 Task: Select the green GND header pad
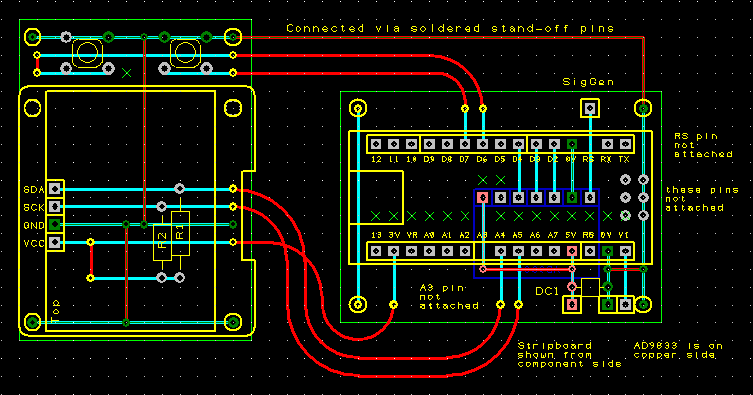55,224
